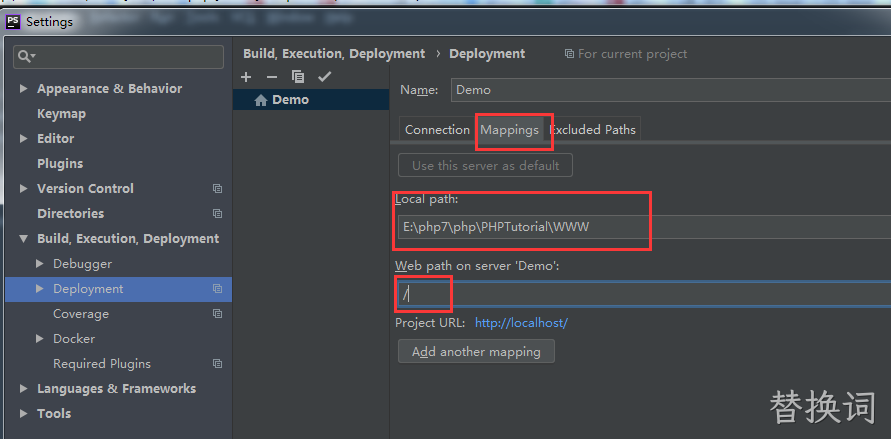Select Keymap in settings tree
The height and width of the screenshot is (439, 891).
61,114
